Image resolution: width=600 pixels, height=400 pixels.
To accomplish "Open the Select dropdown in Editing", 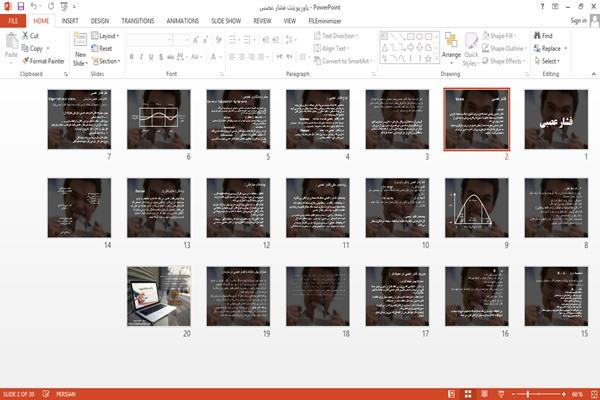I will point(547,61).
